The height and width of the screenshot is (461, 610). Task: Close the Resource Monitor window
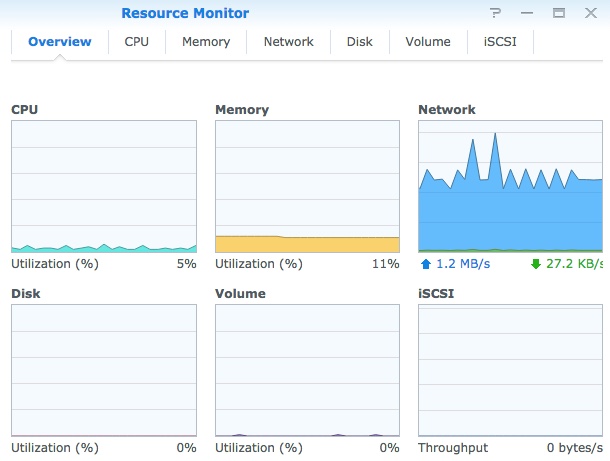[590, 13]
